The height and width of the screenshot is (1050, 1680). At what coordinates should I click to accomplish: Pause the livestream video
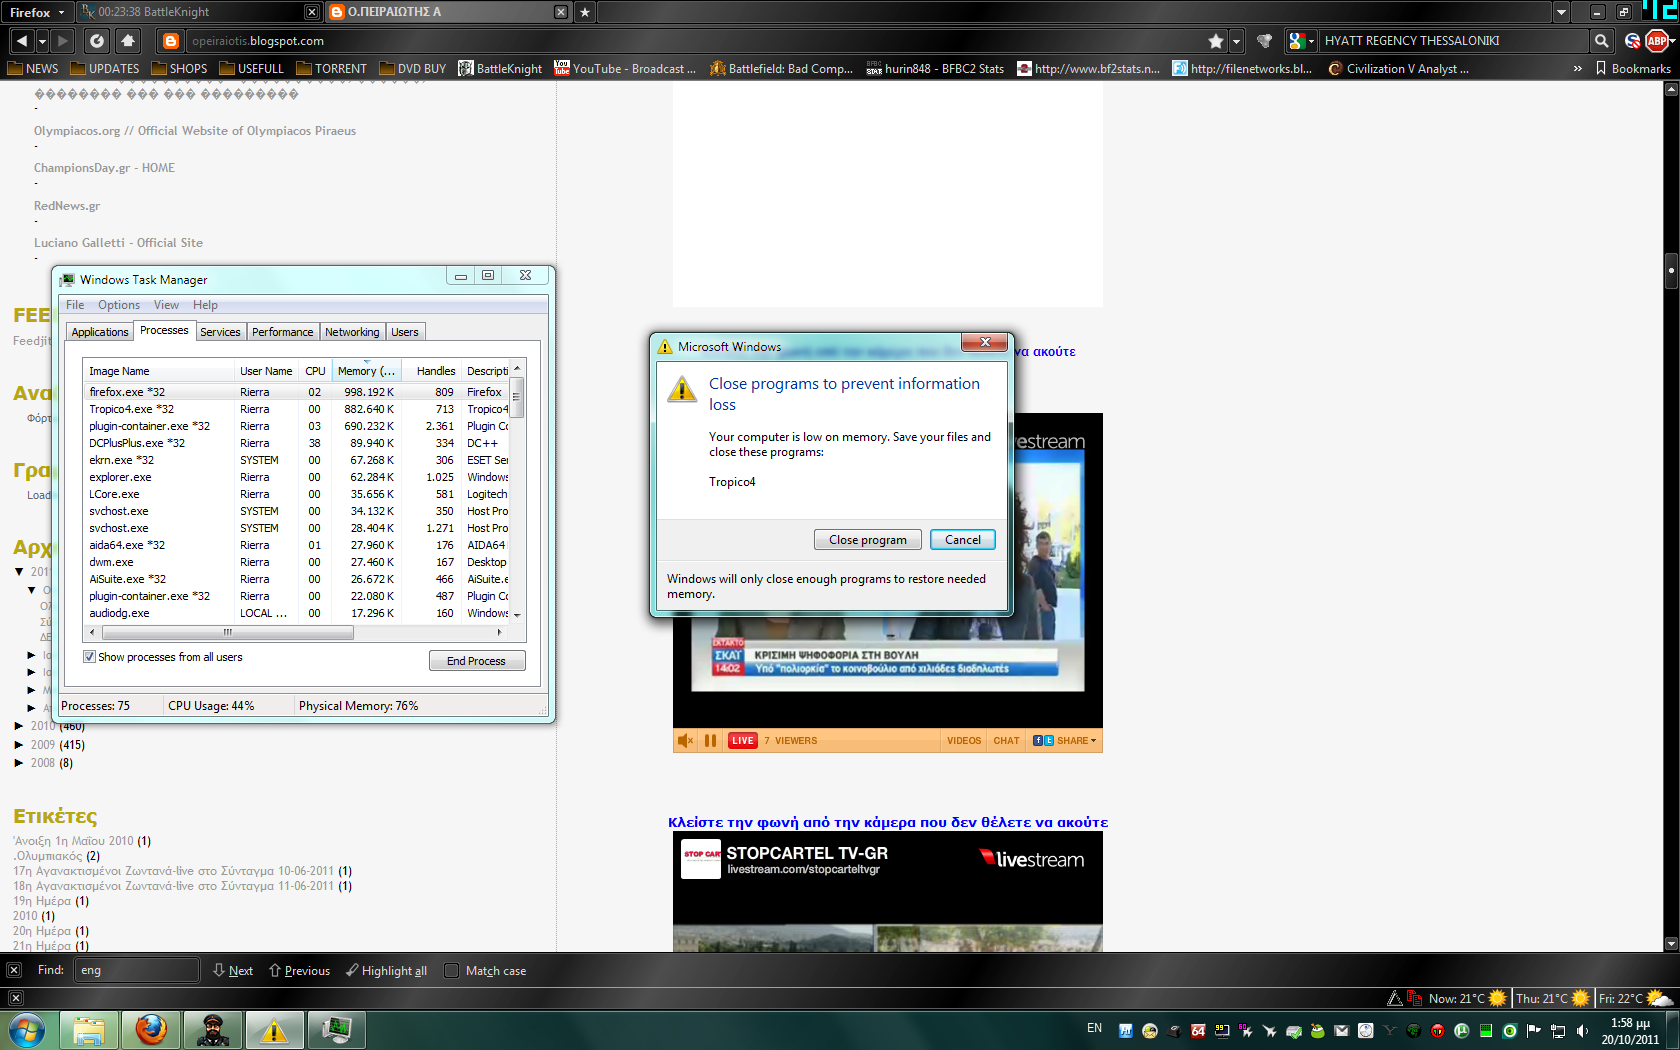pyautogui.click(x=711, y=741)
